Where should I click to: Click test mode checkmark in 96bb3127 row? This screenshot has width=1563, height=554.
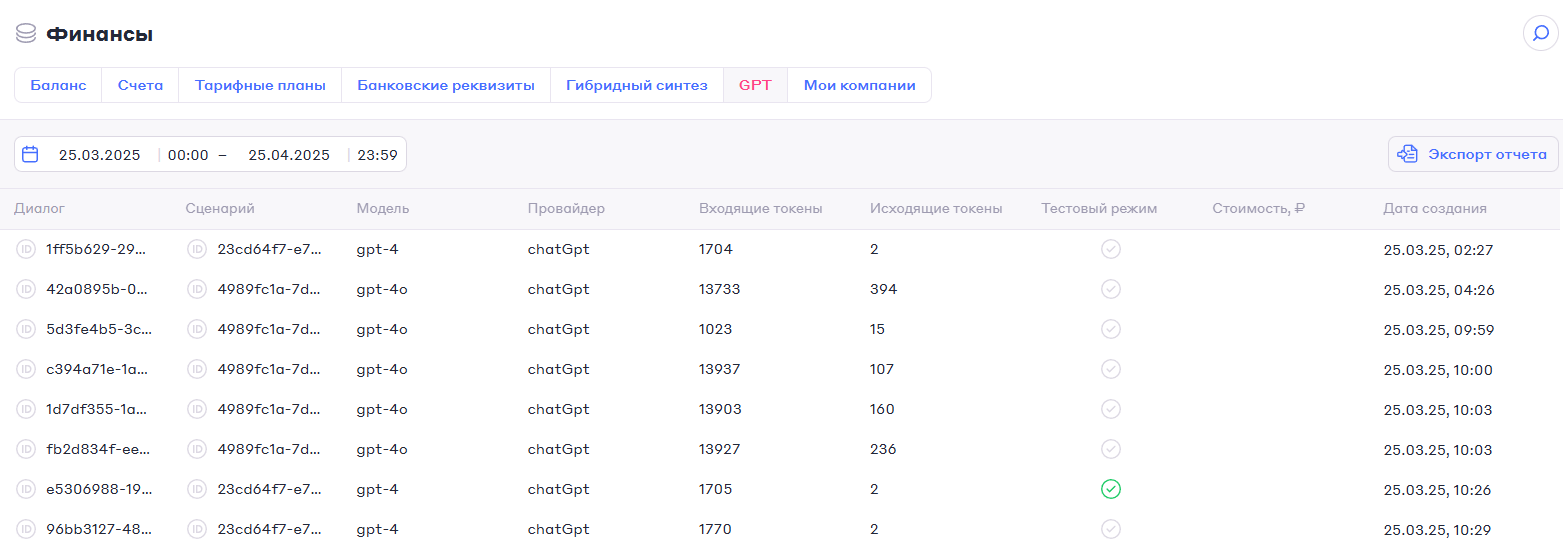pyautogui.click(x=1110, y=529)
